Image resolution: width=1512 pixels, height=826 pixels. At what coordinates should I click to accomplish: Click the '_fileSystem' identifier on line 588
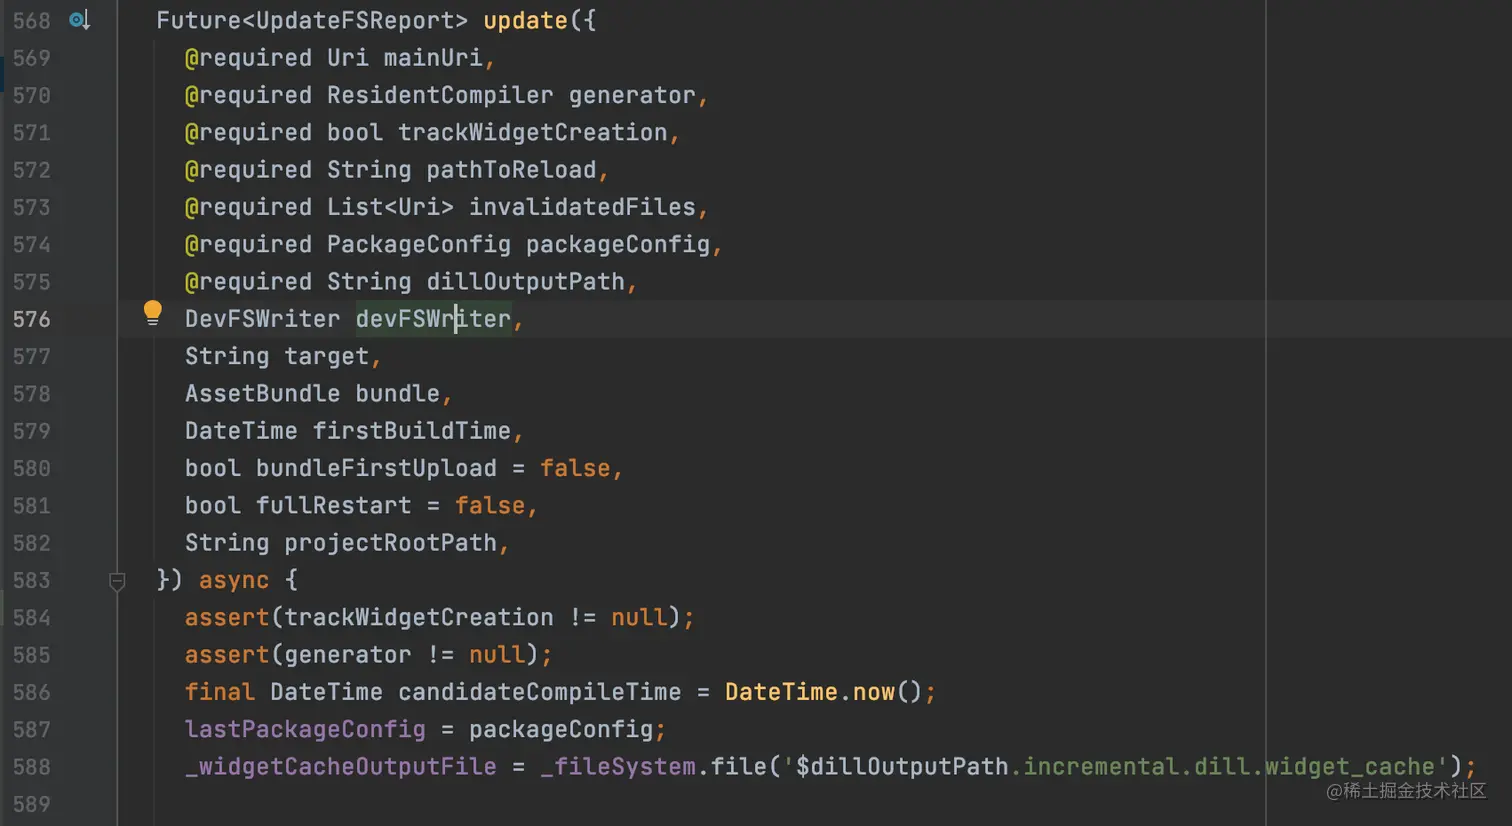pos(618,767)
